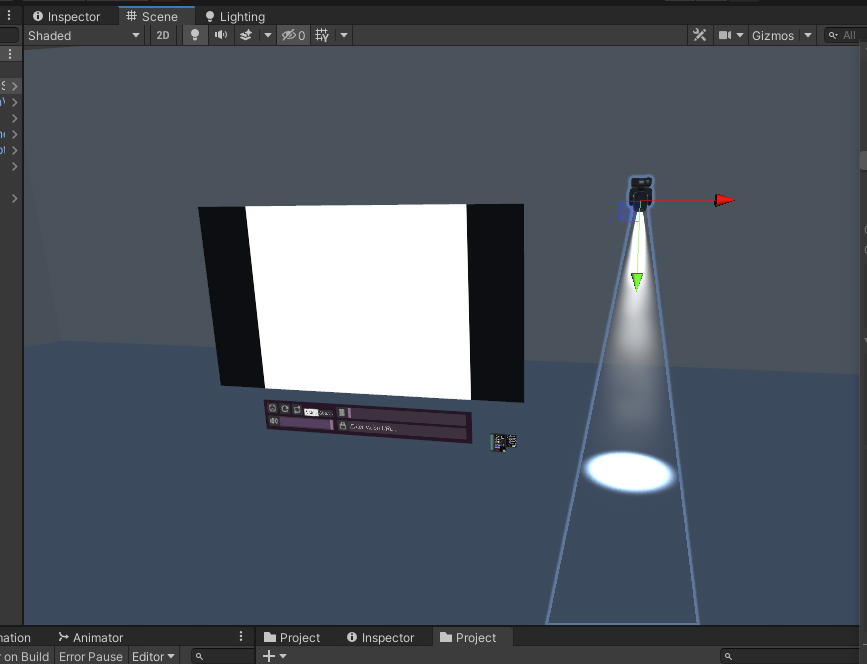Open scene camera settings icon
Viewport: 867px width, 664px height.
(x=724, y=35)
